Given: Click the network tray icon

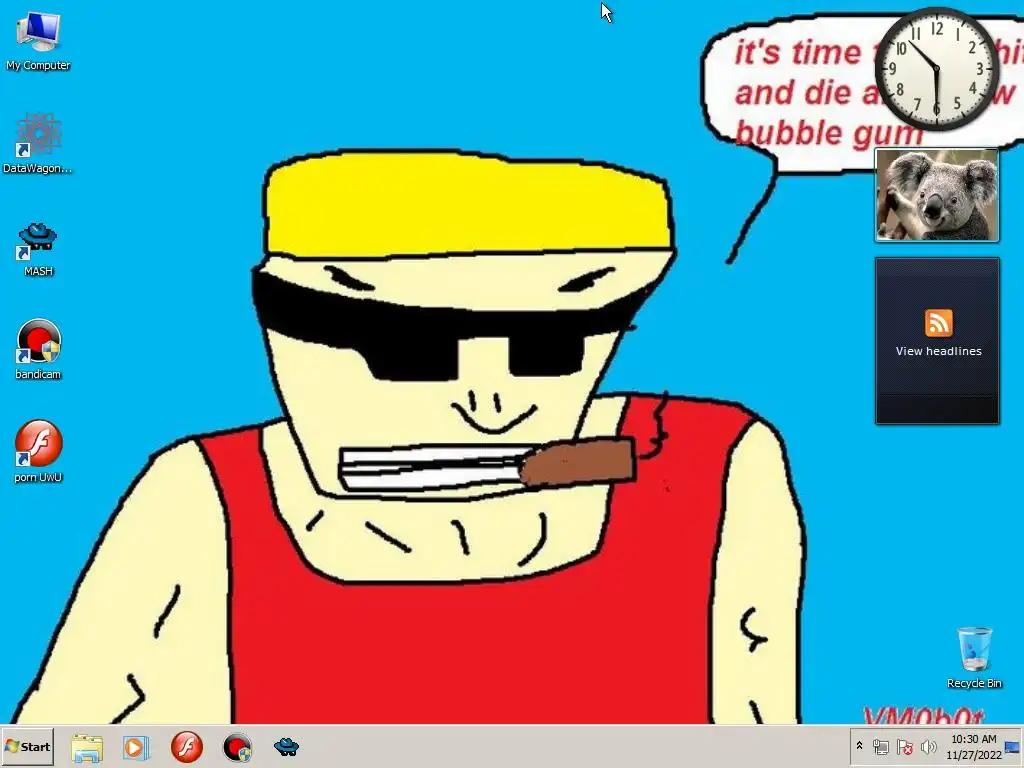Looking at the screenshot, I should tap(881, 746).
